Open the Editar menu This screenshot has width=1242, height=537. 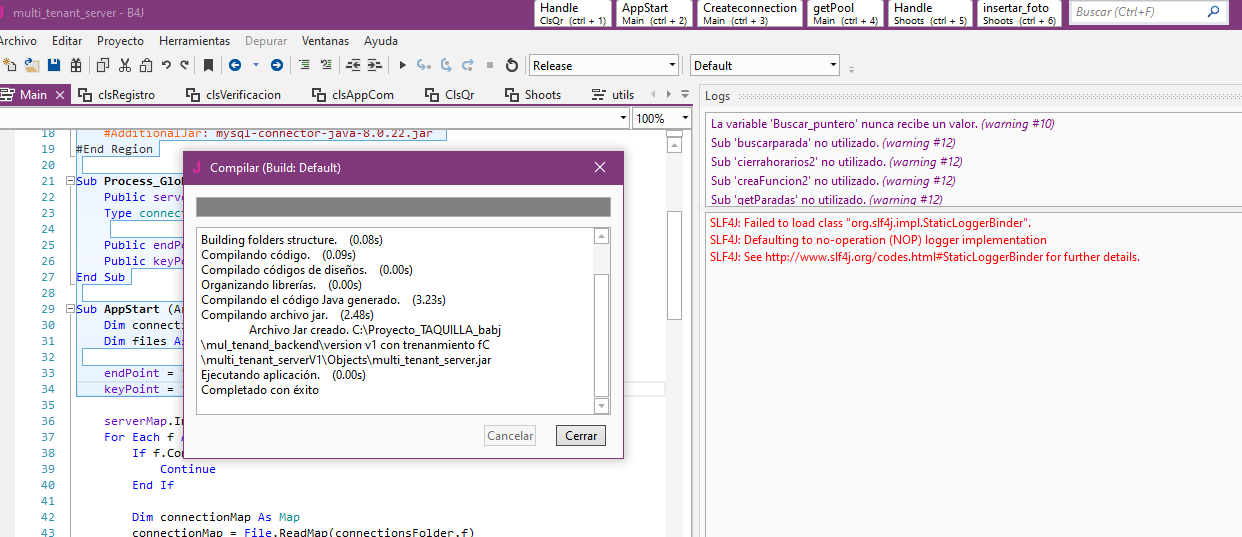coord(67,41)
